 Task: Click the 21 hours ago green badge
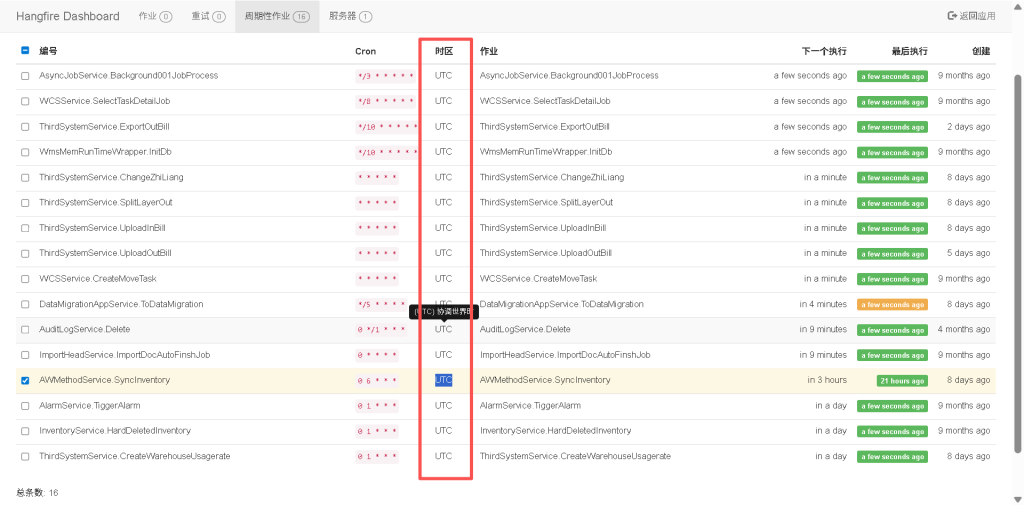(x=902, y=381)
